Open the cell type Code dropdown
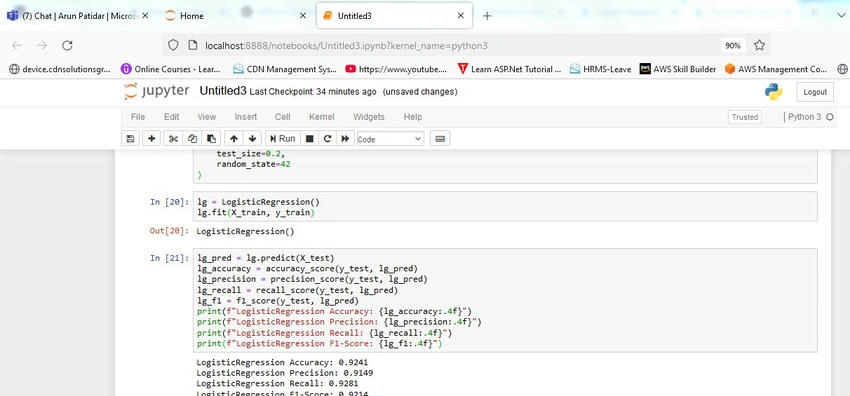The width and height of the screenshot is (850, 396). pyautogui.click(x=390, y=139)
